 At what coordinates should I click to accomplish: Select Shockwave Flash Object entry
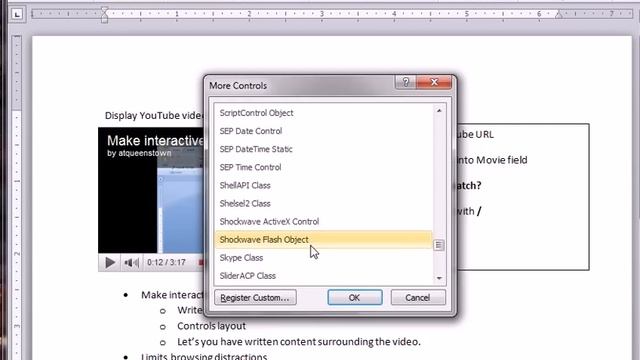323,240
